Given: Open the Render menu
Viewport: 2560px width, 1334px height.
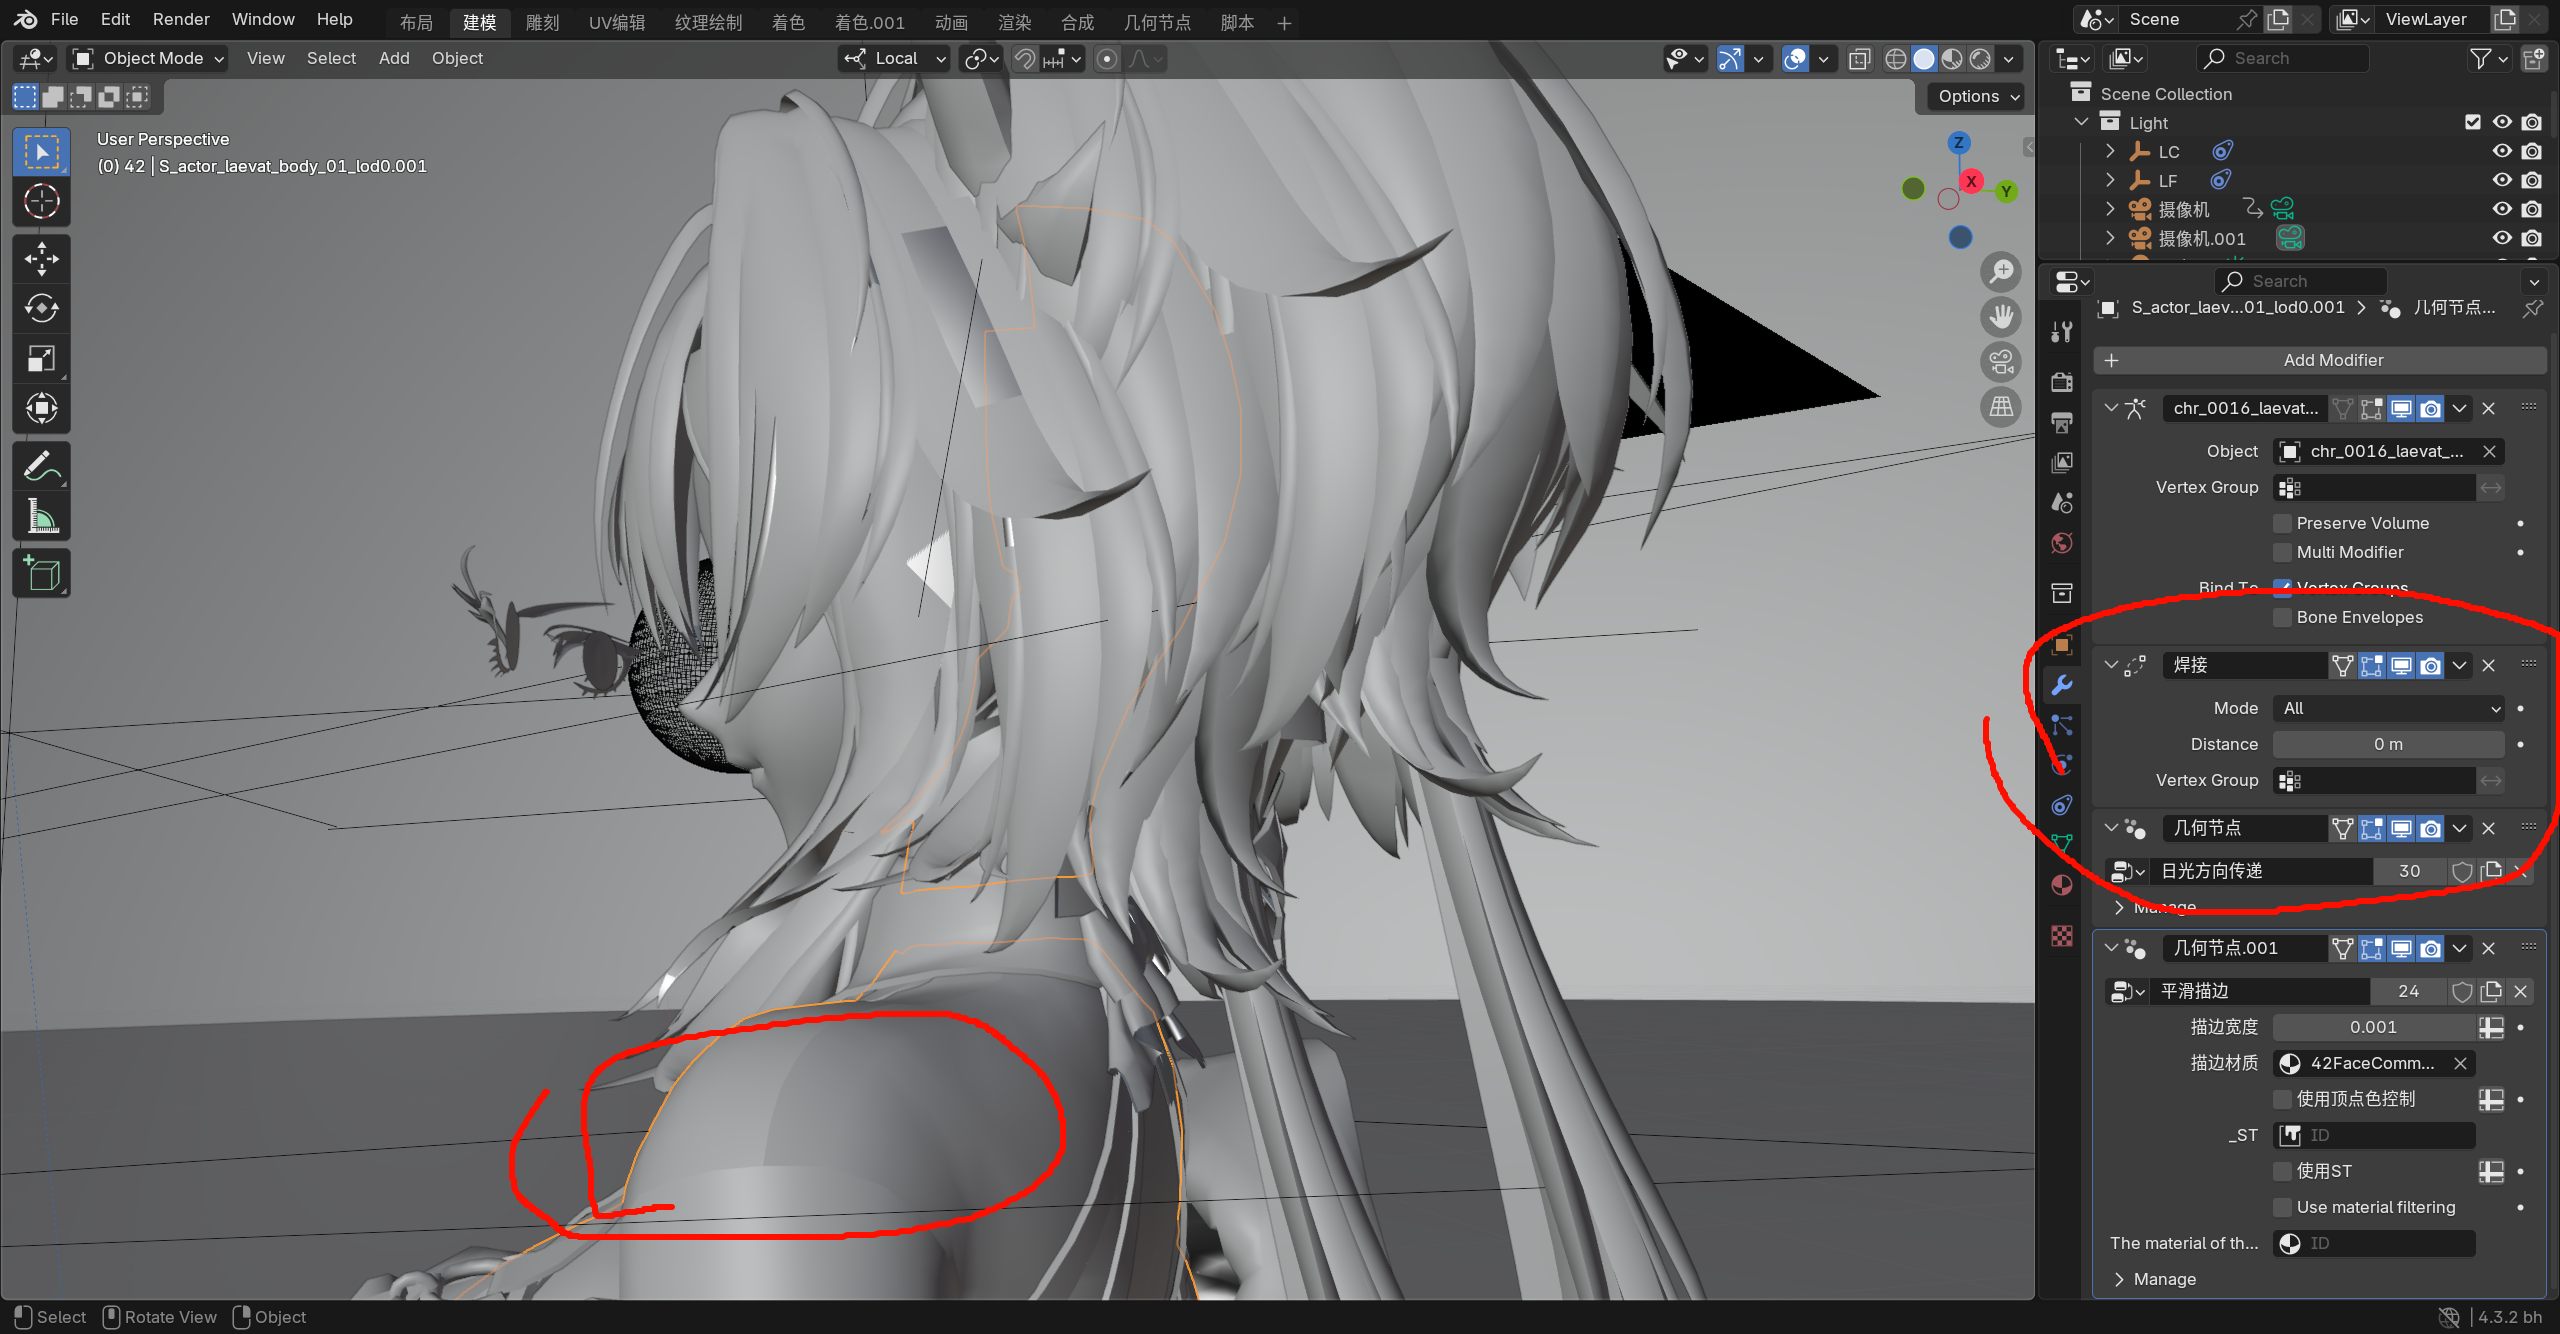Looking at the screenshot, I should click(x=181, y=19).
